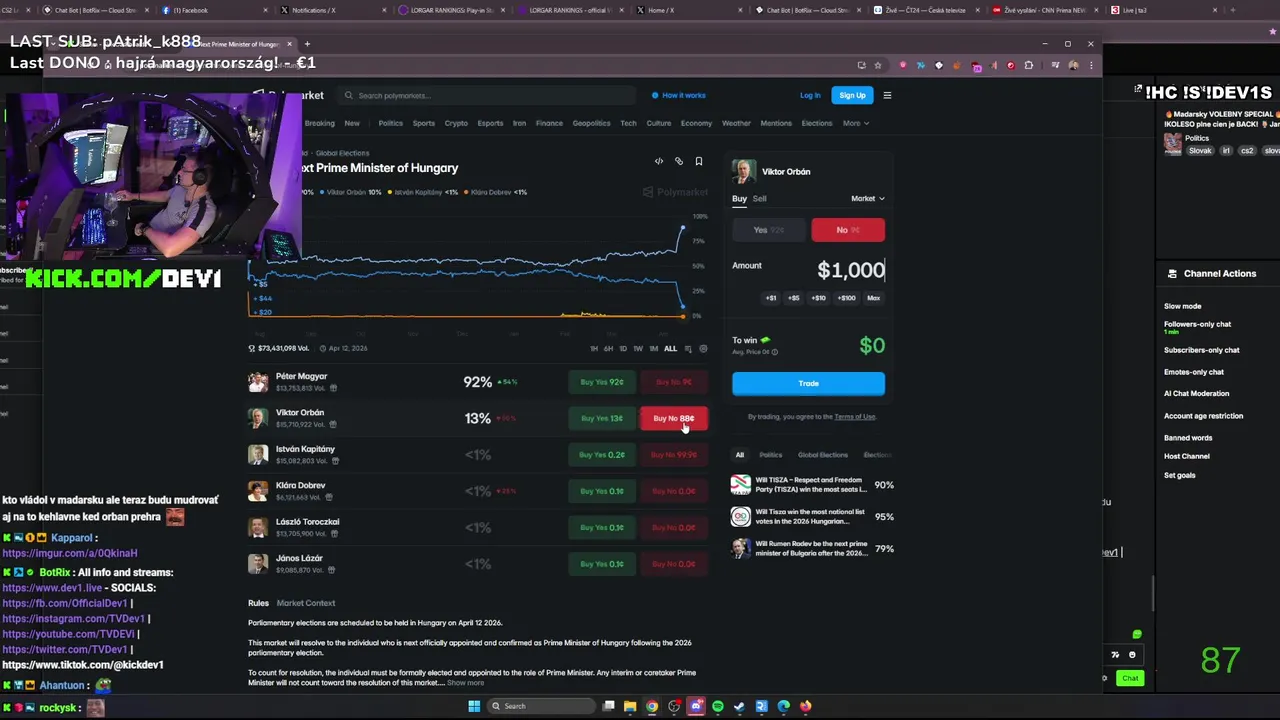Viewport: 1280px width, 720px height.
Task: Open the Windows Start button
Action: (474, 706)
